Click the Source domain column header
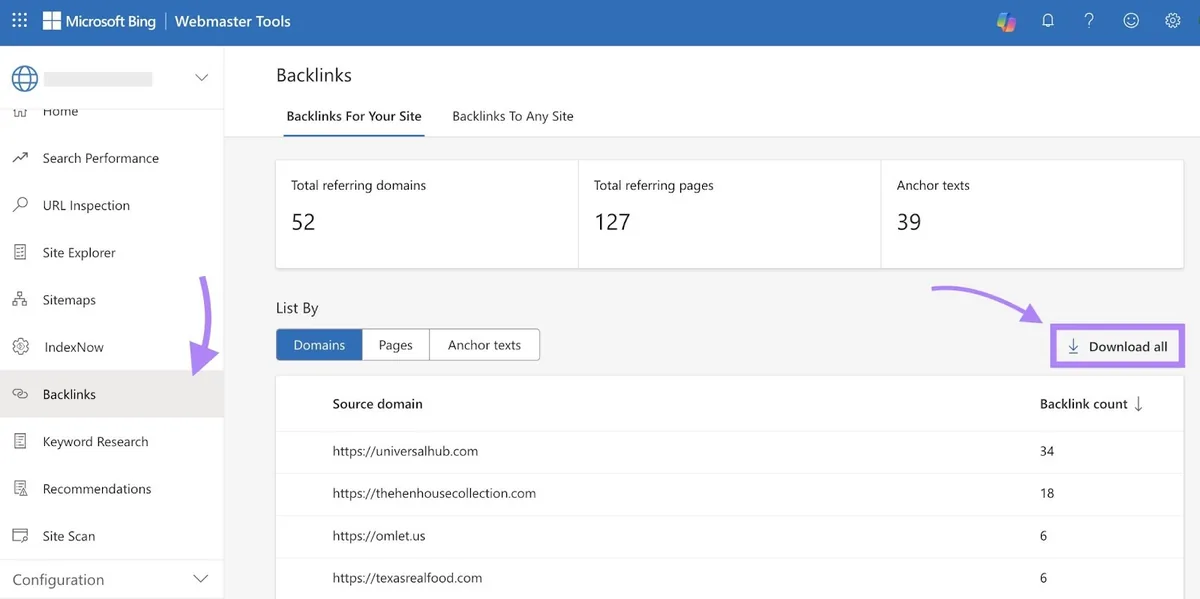The height and width of the screenshot is (599, 1200). (x=378, y=404)
